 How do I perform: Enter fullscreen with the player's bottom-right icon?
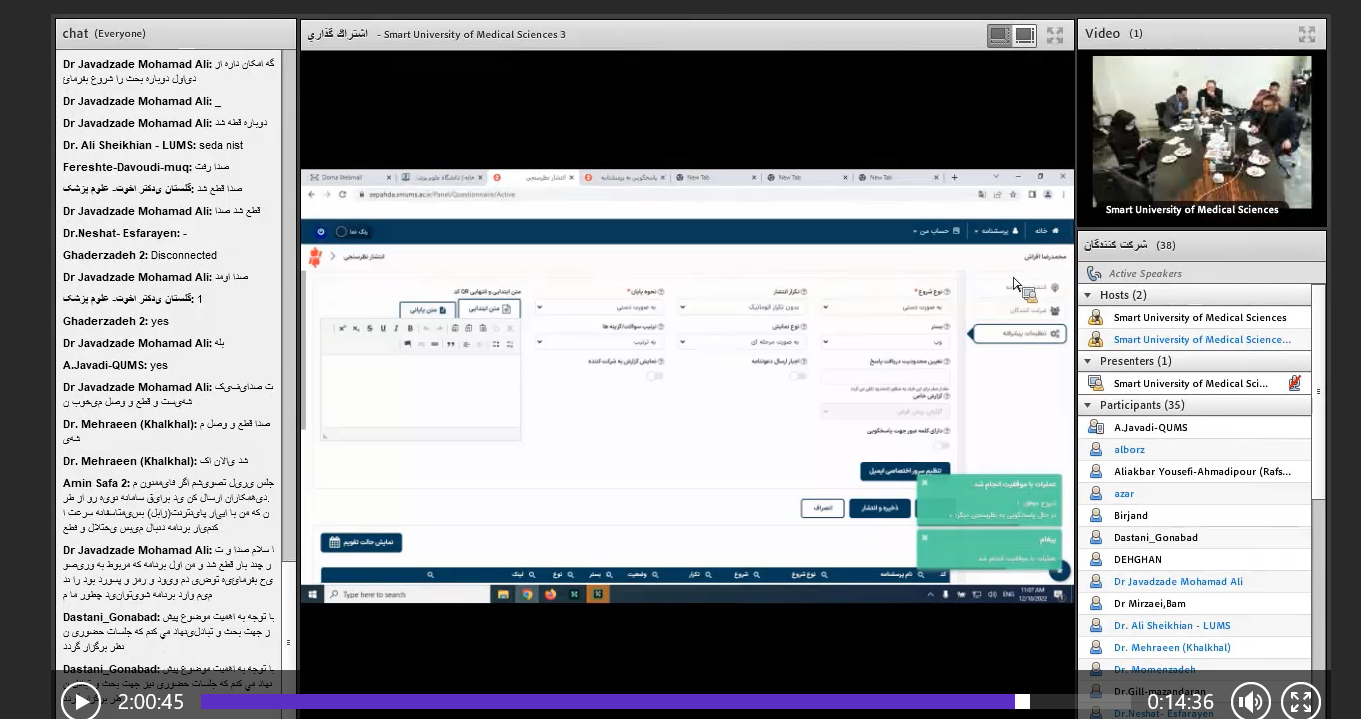tap(1301, 702)
